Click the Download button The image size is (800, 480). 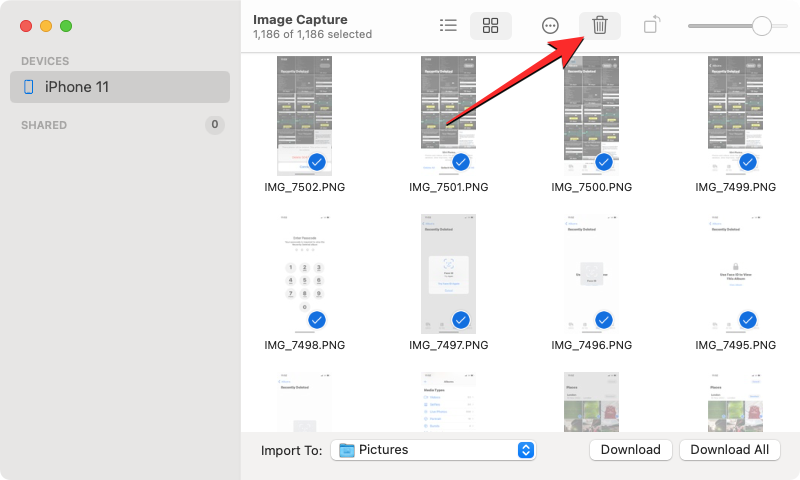[x=630, y=450]
